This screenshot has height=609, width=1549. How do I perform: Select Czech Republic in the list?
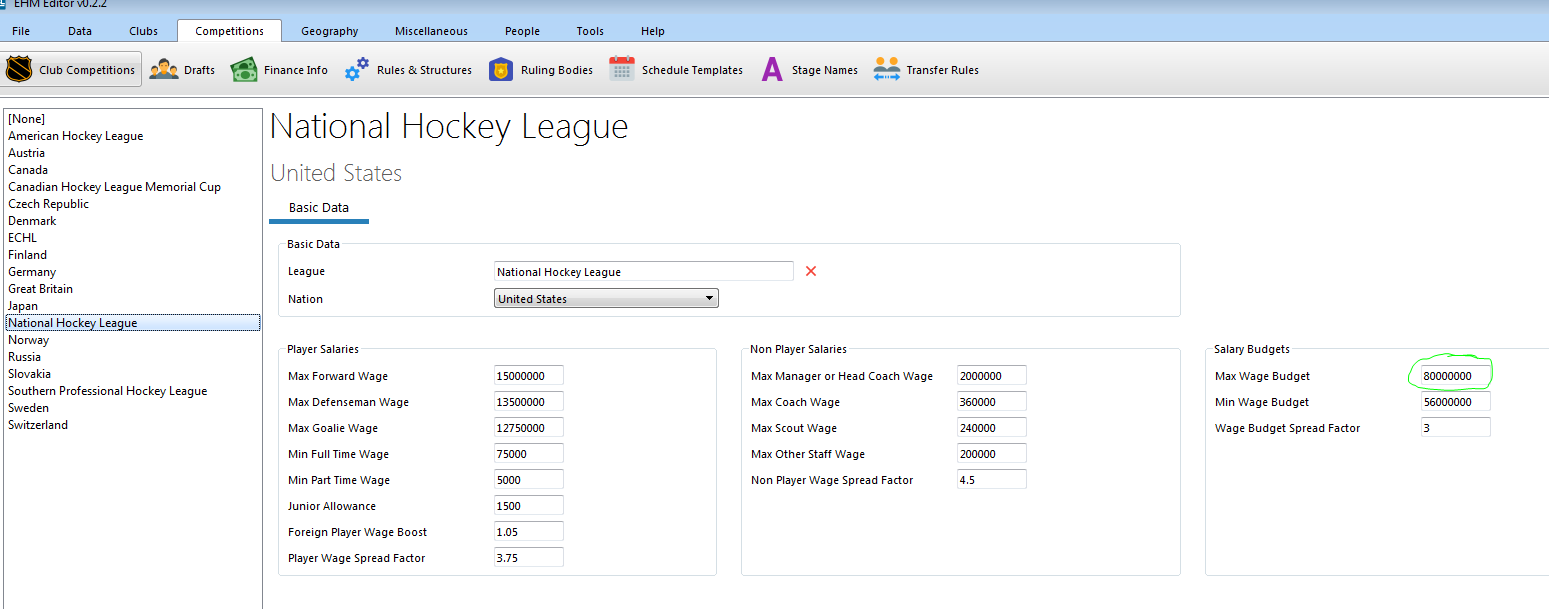tap(132, 204)
